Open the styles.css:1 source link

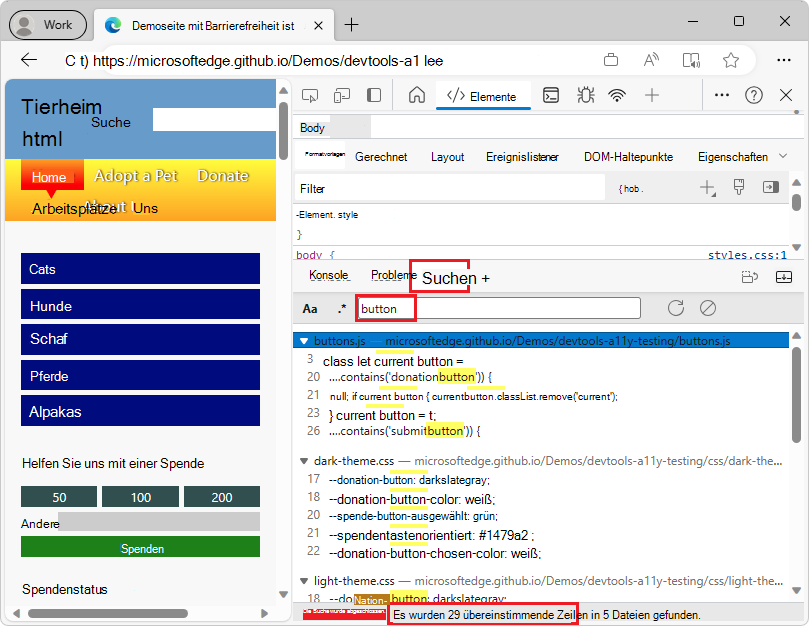click(x=747, y=255)
